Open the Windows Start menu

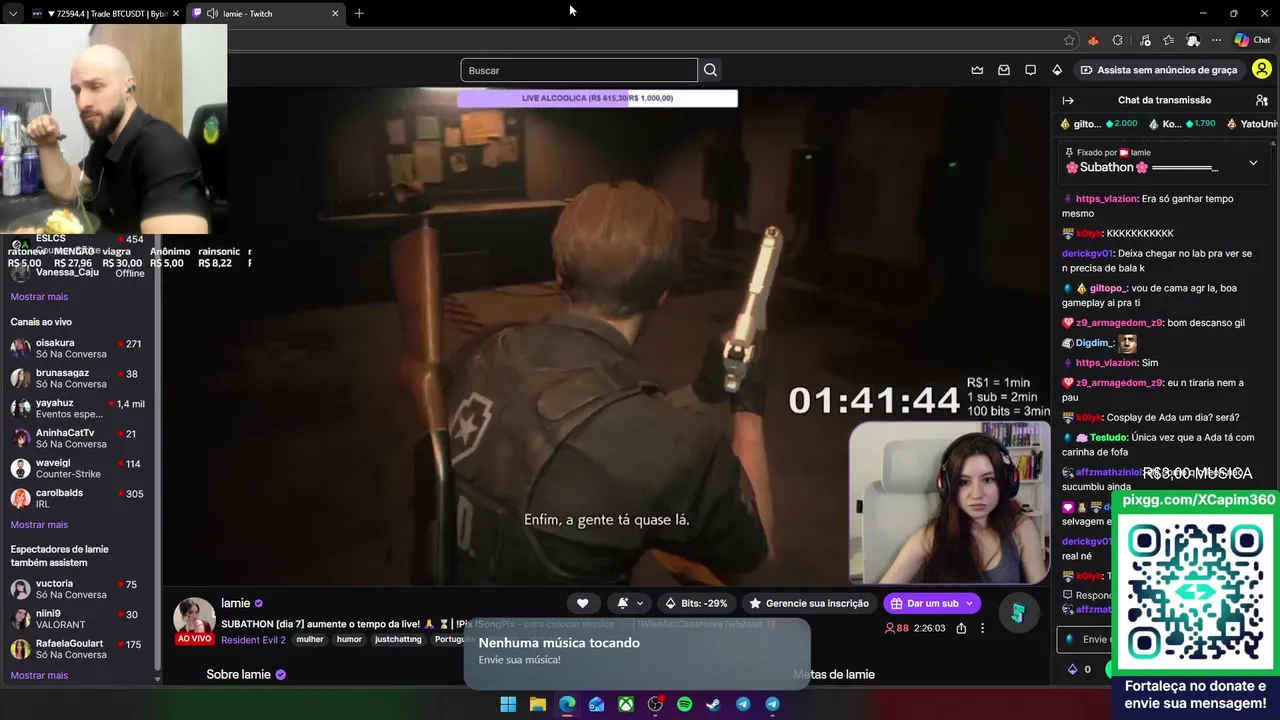click(508, 704)
